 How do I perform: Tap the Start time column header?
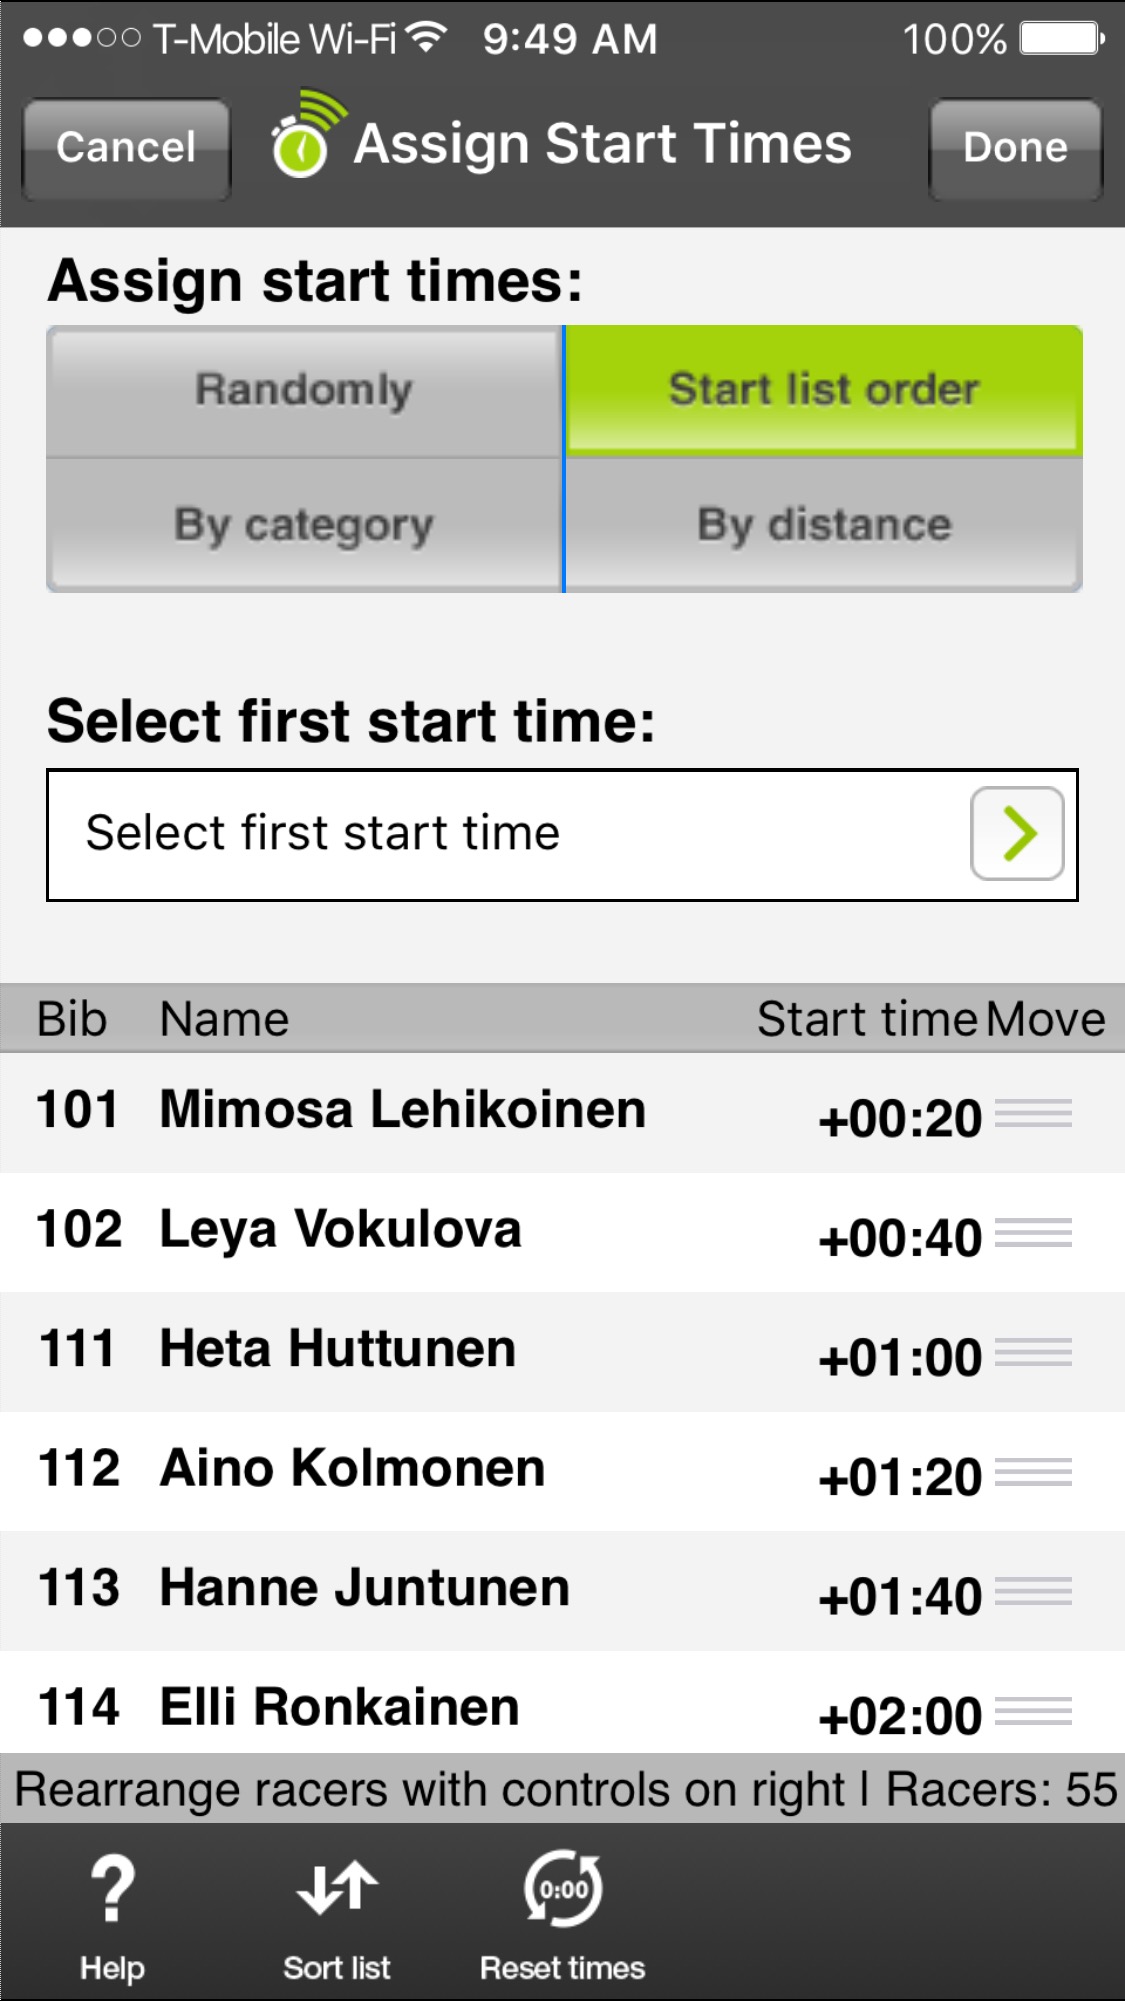point(866,1020)
